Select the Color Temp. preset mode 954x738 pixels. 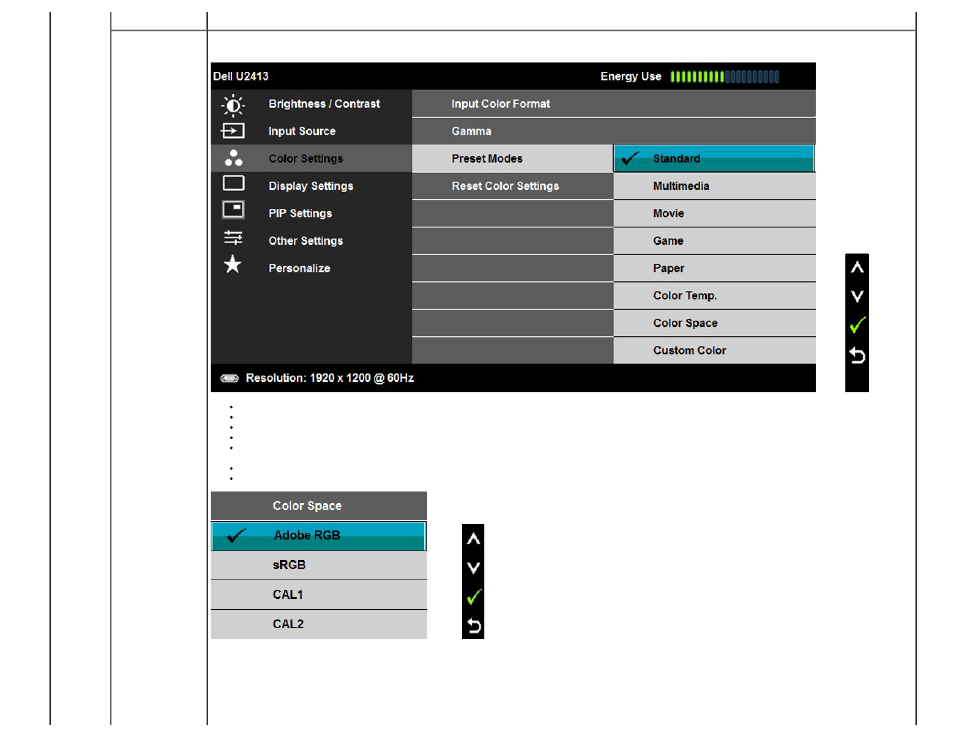714,296
